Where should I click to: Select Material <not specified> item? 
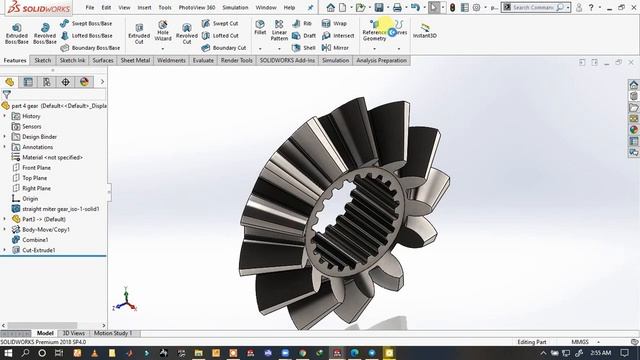point(47,158)
